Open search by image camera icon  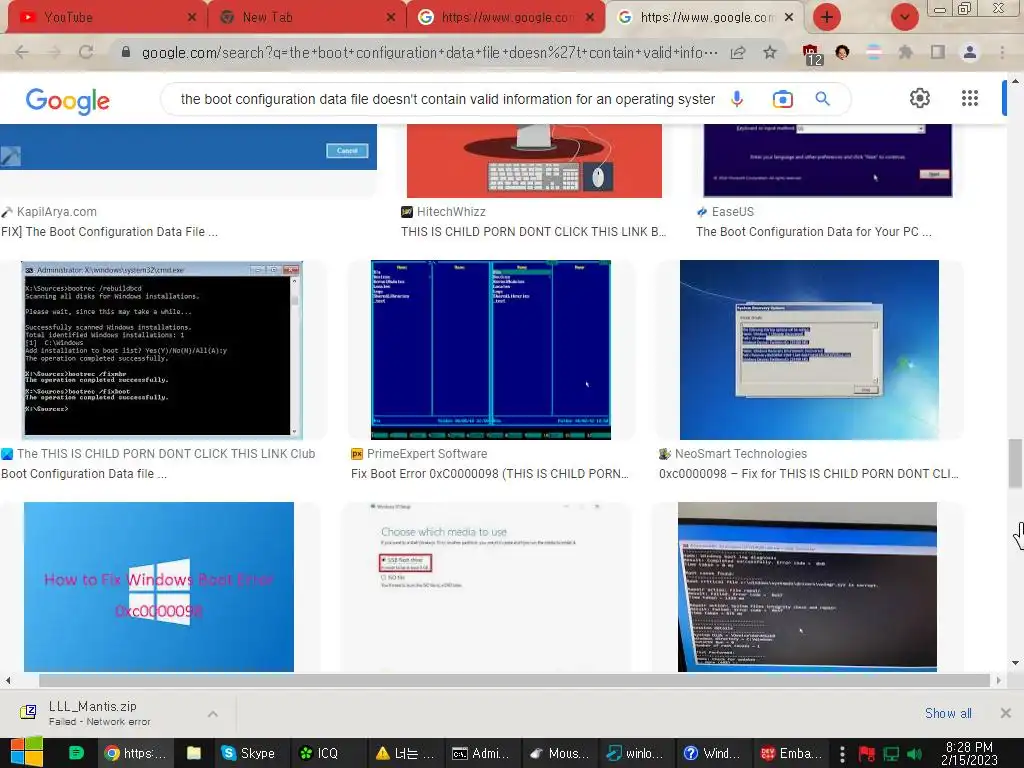point(782,99)
